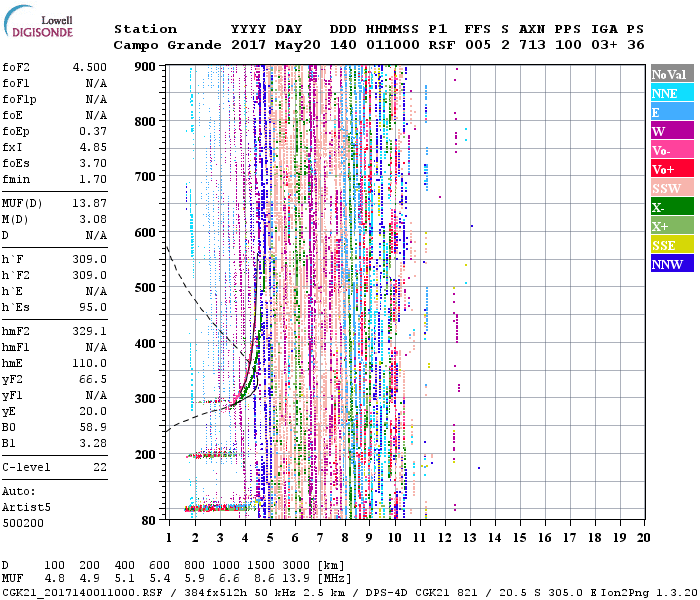Click the fxI value 4.85

tap(93, 147)
